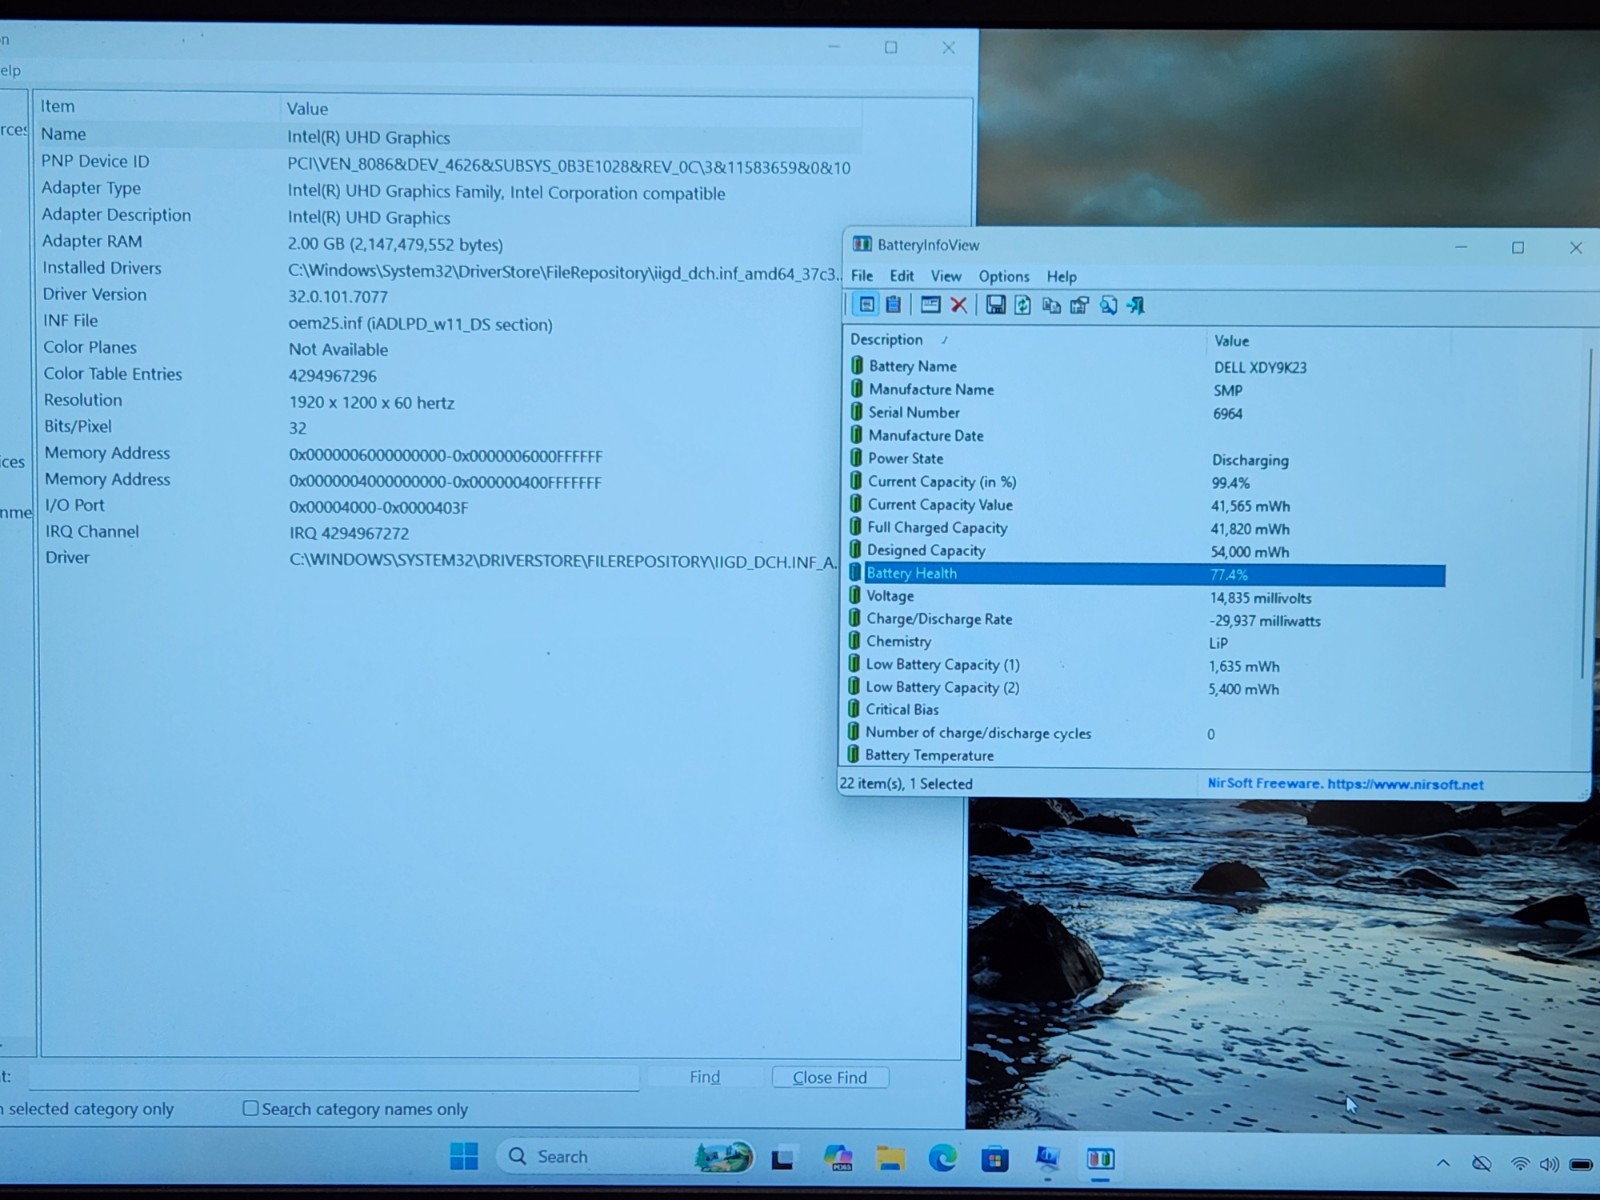Select the Battery Health row
The height and width of the screenshot is (1200, 1600).
(1147, 573)
